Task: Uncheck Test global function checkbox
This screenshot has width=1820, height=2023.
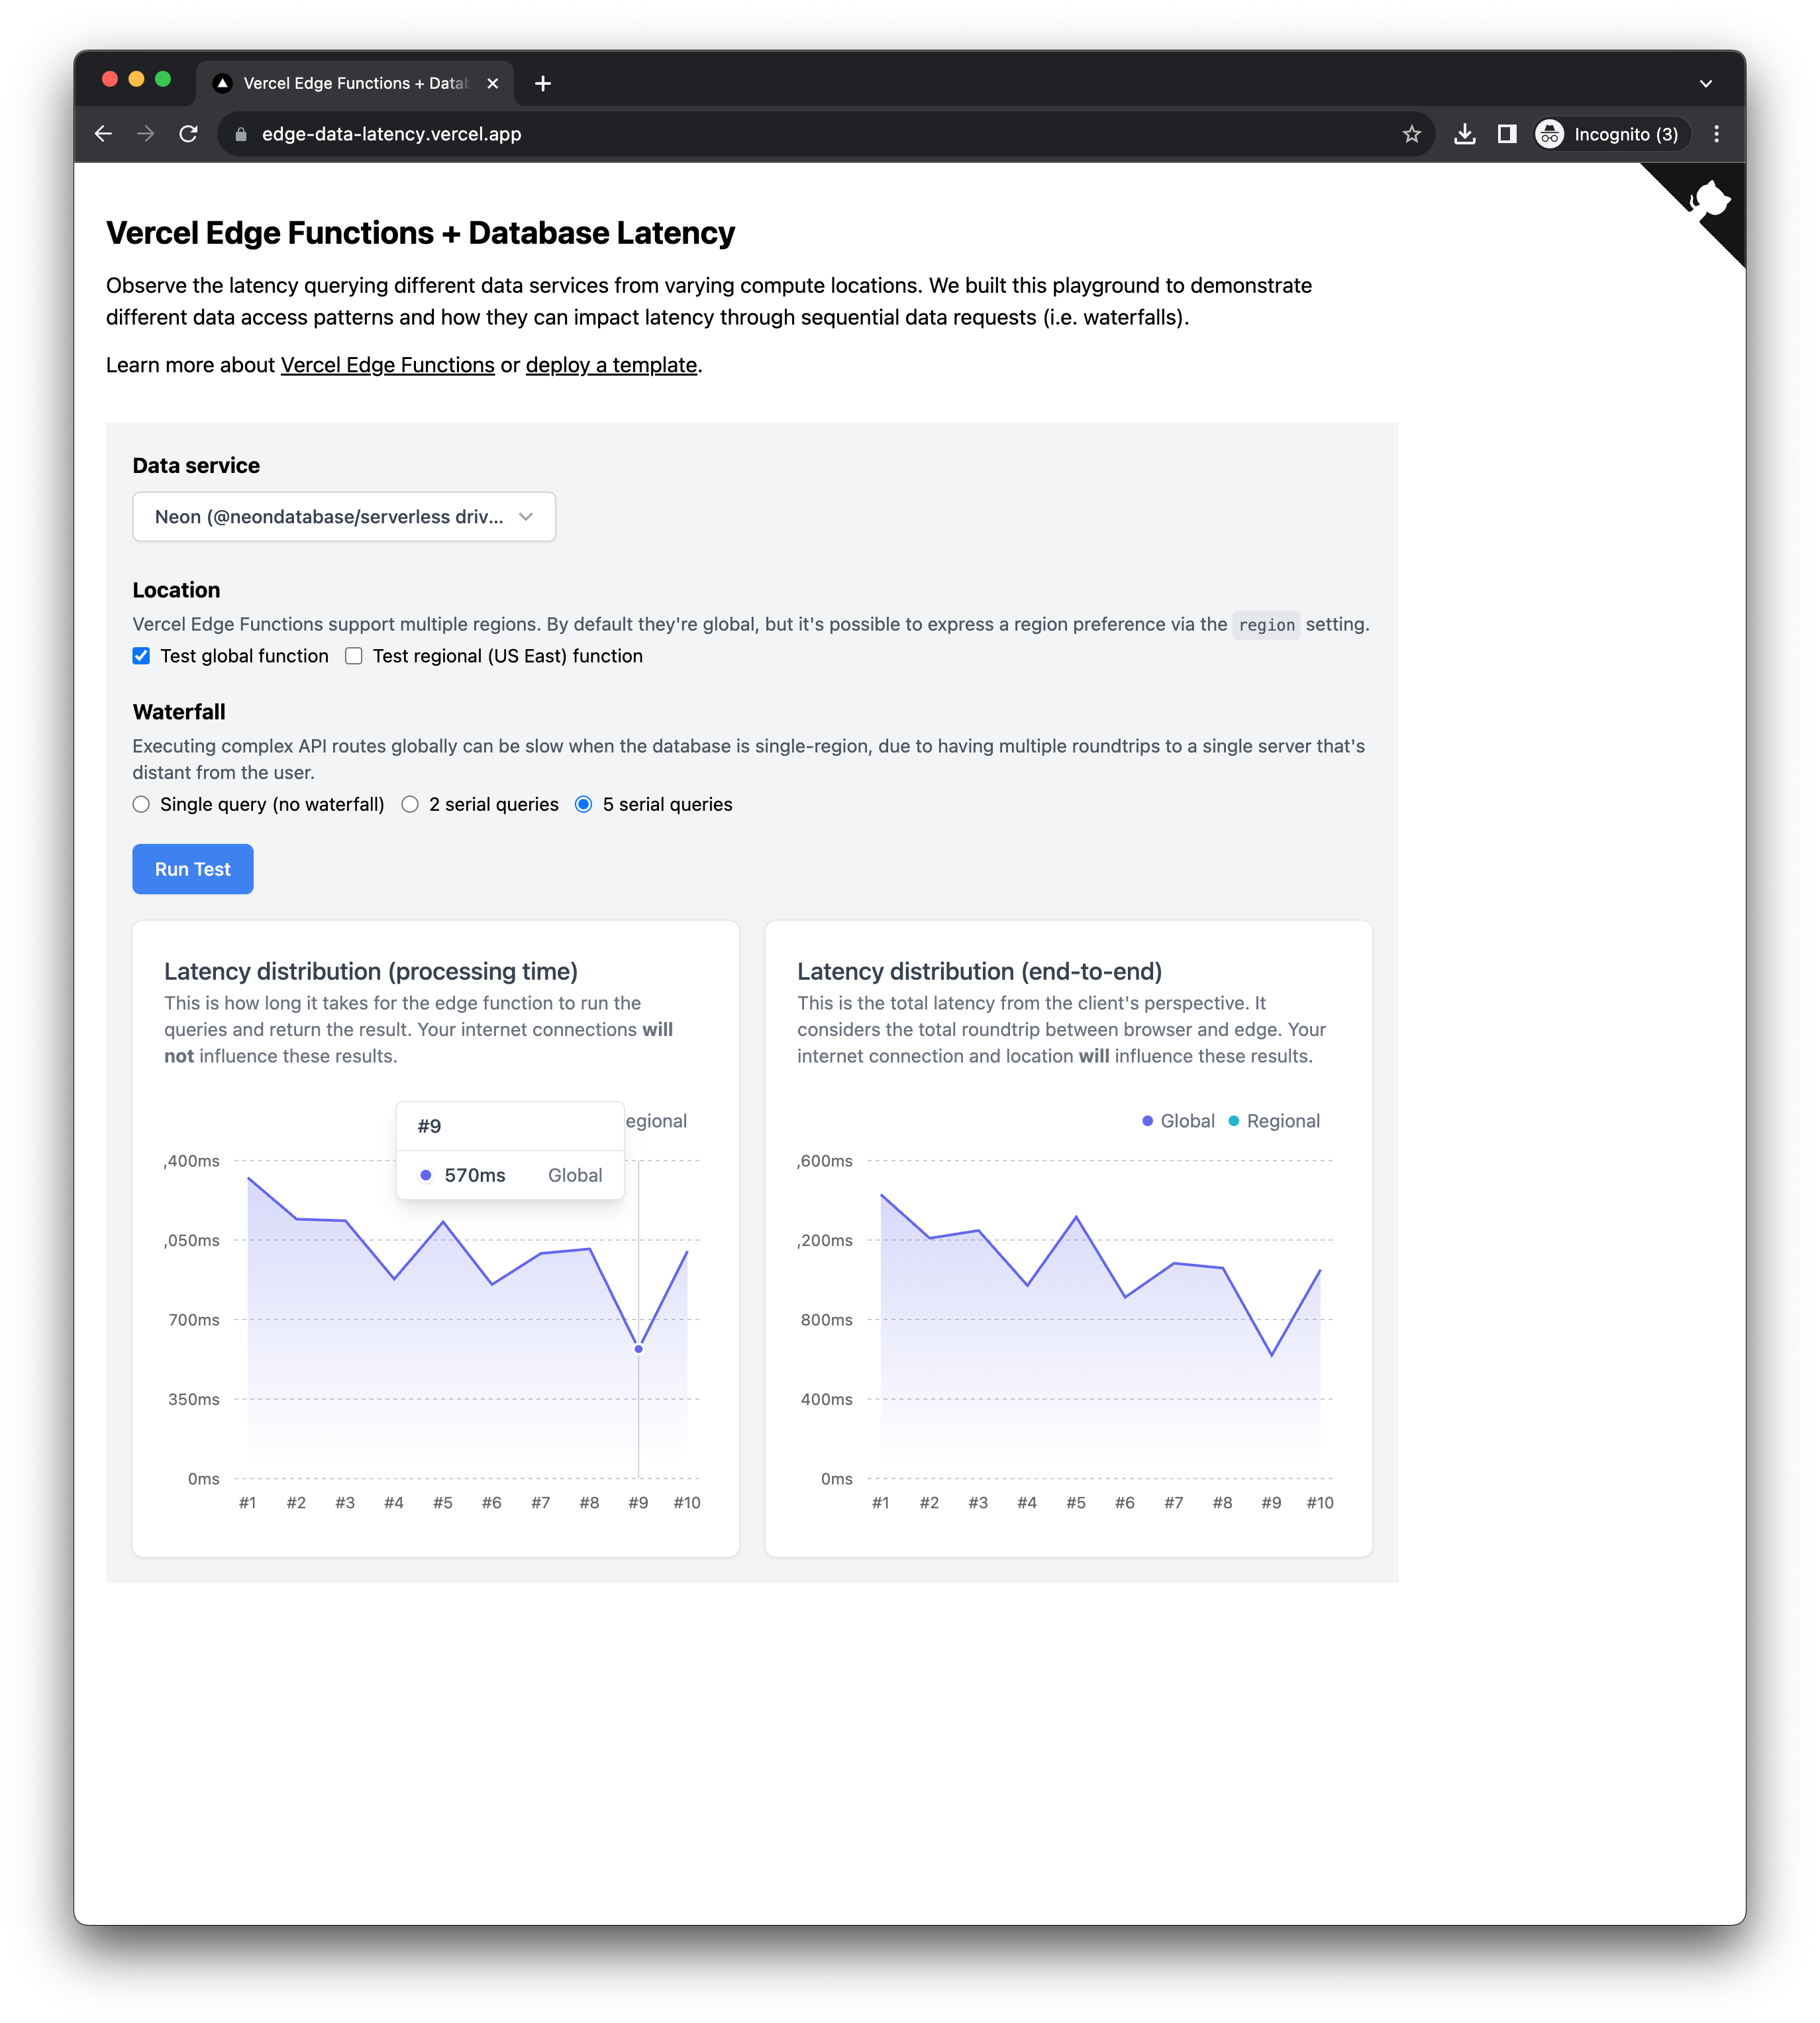Action: tap(141, 656)
